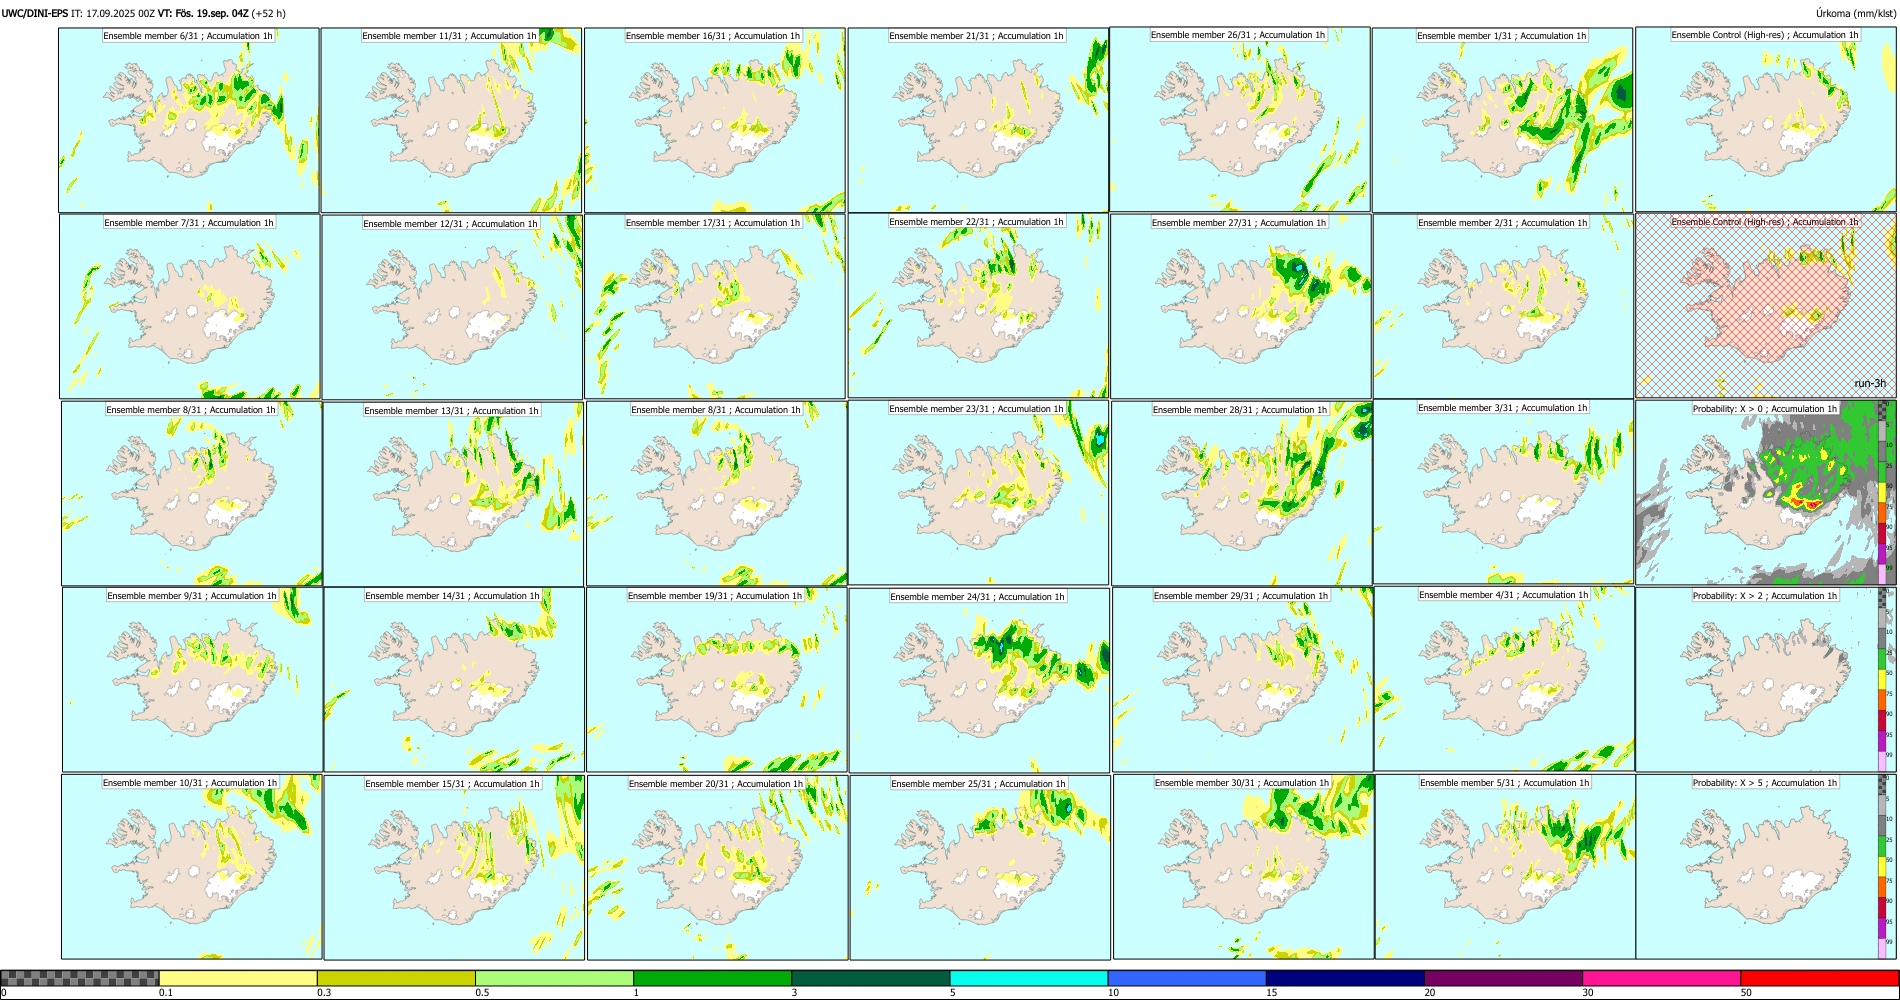This screenshot has height=1000, width=1900.
Task: Click the Ensemble member 21/31 panel
Action: click(x=978, y=120)
